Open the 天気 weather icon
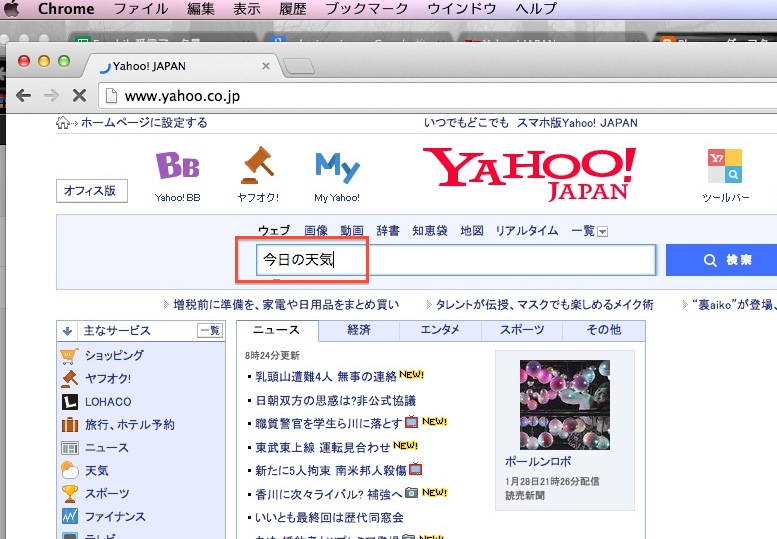Viewport: 777px width, 539px height. [x=69, y=470]
